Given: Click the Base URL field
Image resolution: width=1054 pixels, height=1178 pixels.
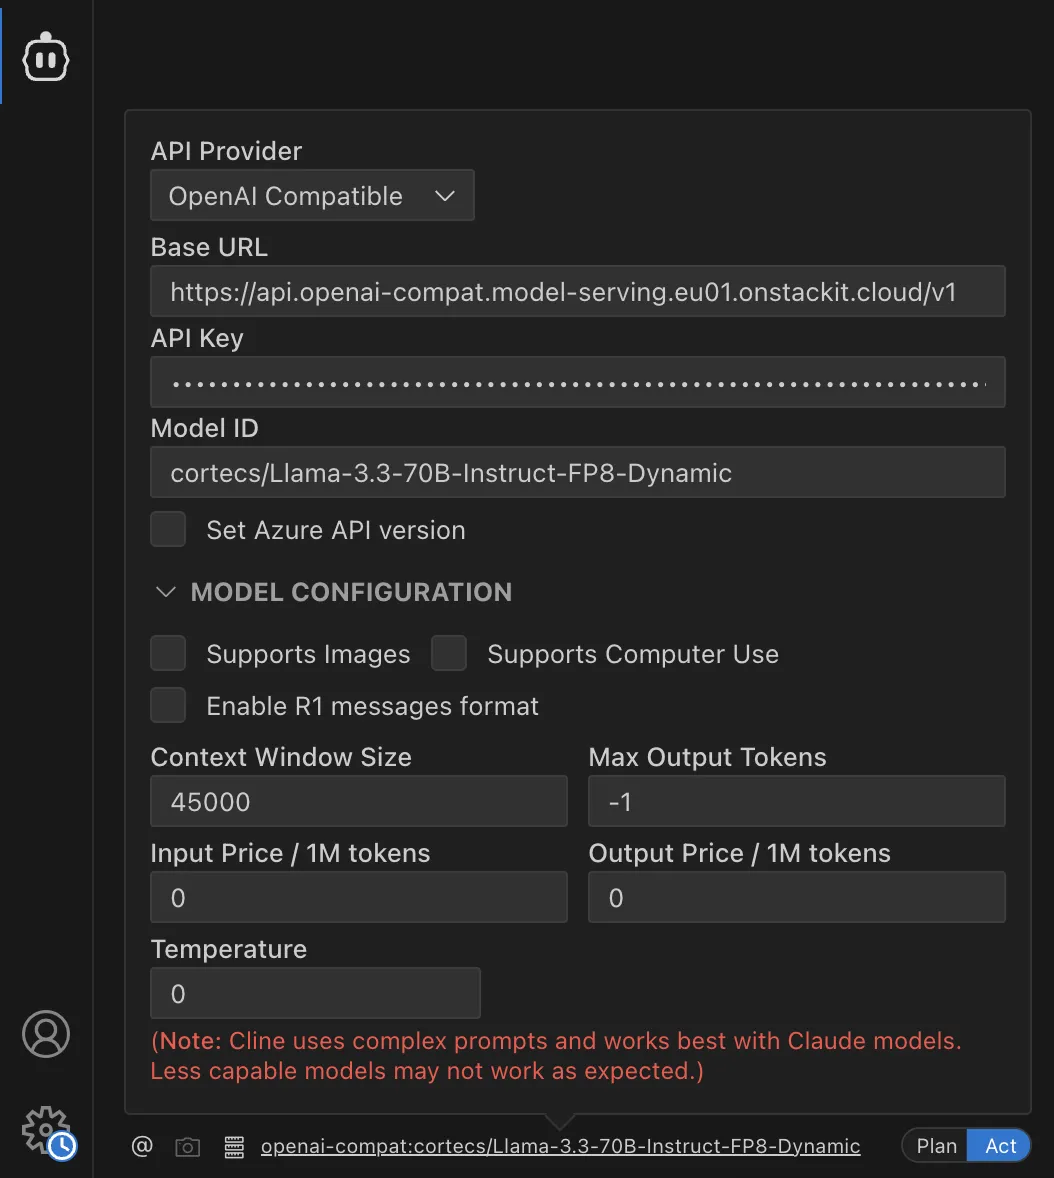Looking at the screenshot, I should [x=578, y=291].
